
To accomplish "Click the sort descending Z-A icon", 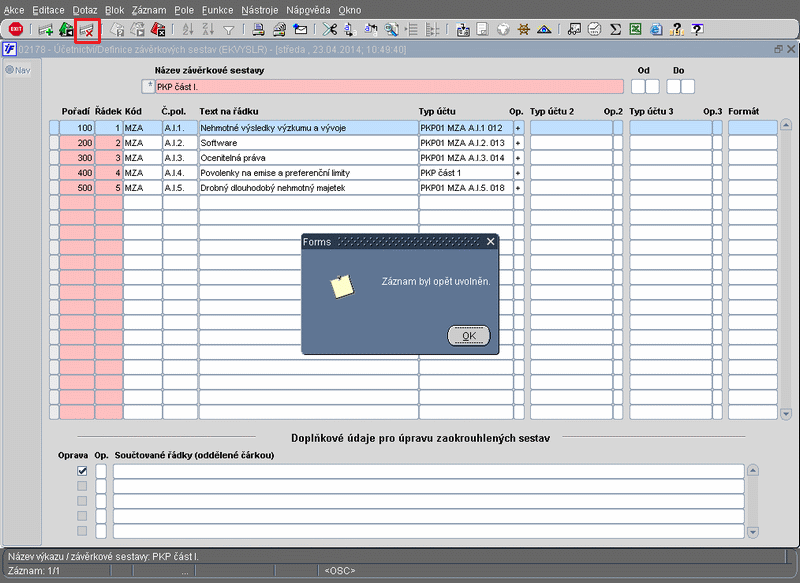I will [x=208, y=30].
